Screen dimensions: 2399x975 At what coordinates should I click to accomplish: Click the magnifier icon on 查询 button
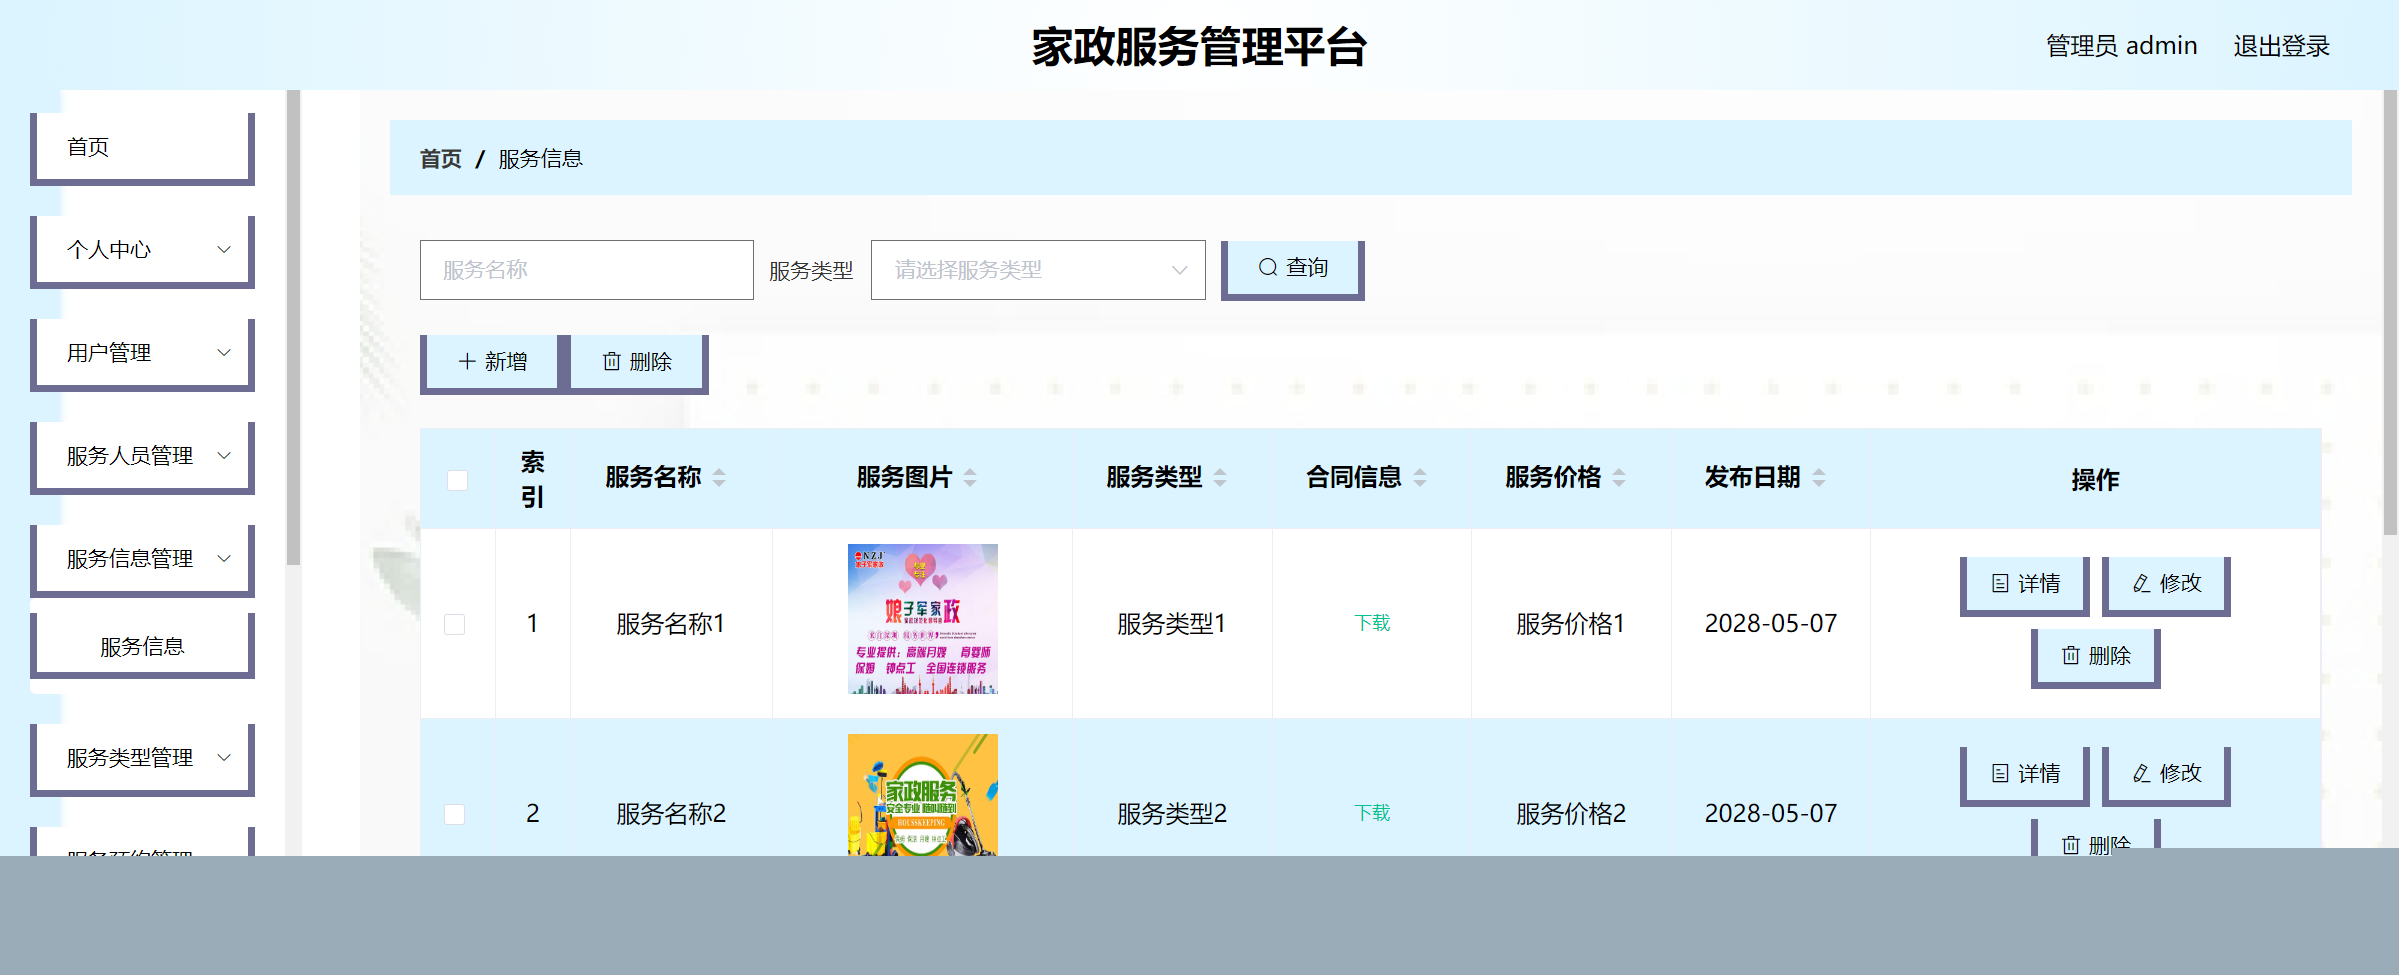[x=1267, y=267]
